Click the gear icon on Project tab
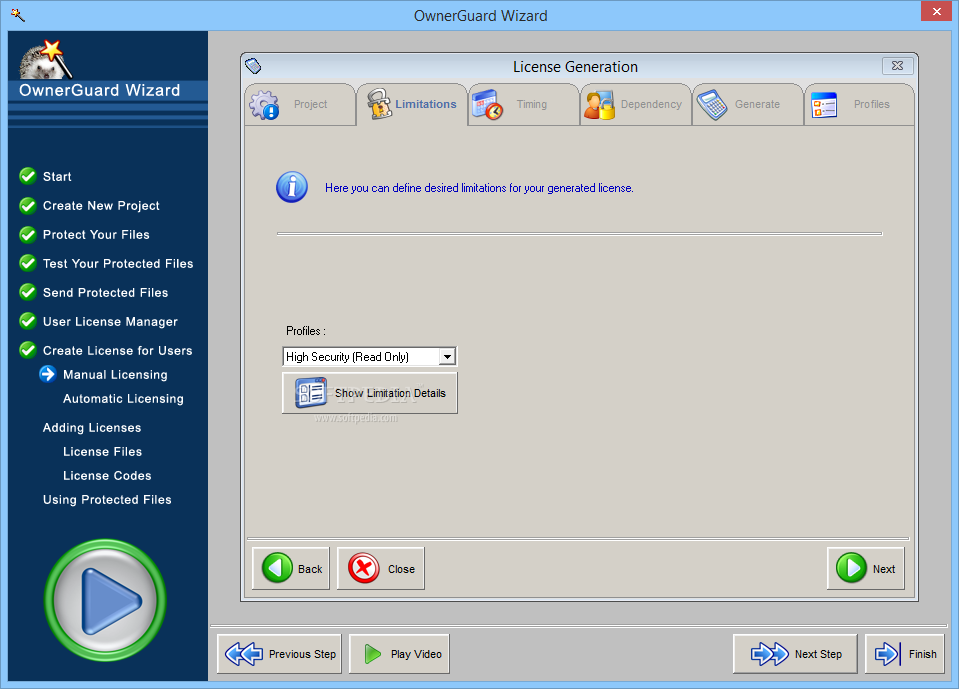Image resolution: width=959 pixels, height=689 pixels. click(264, 105)
